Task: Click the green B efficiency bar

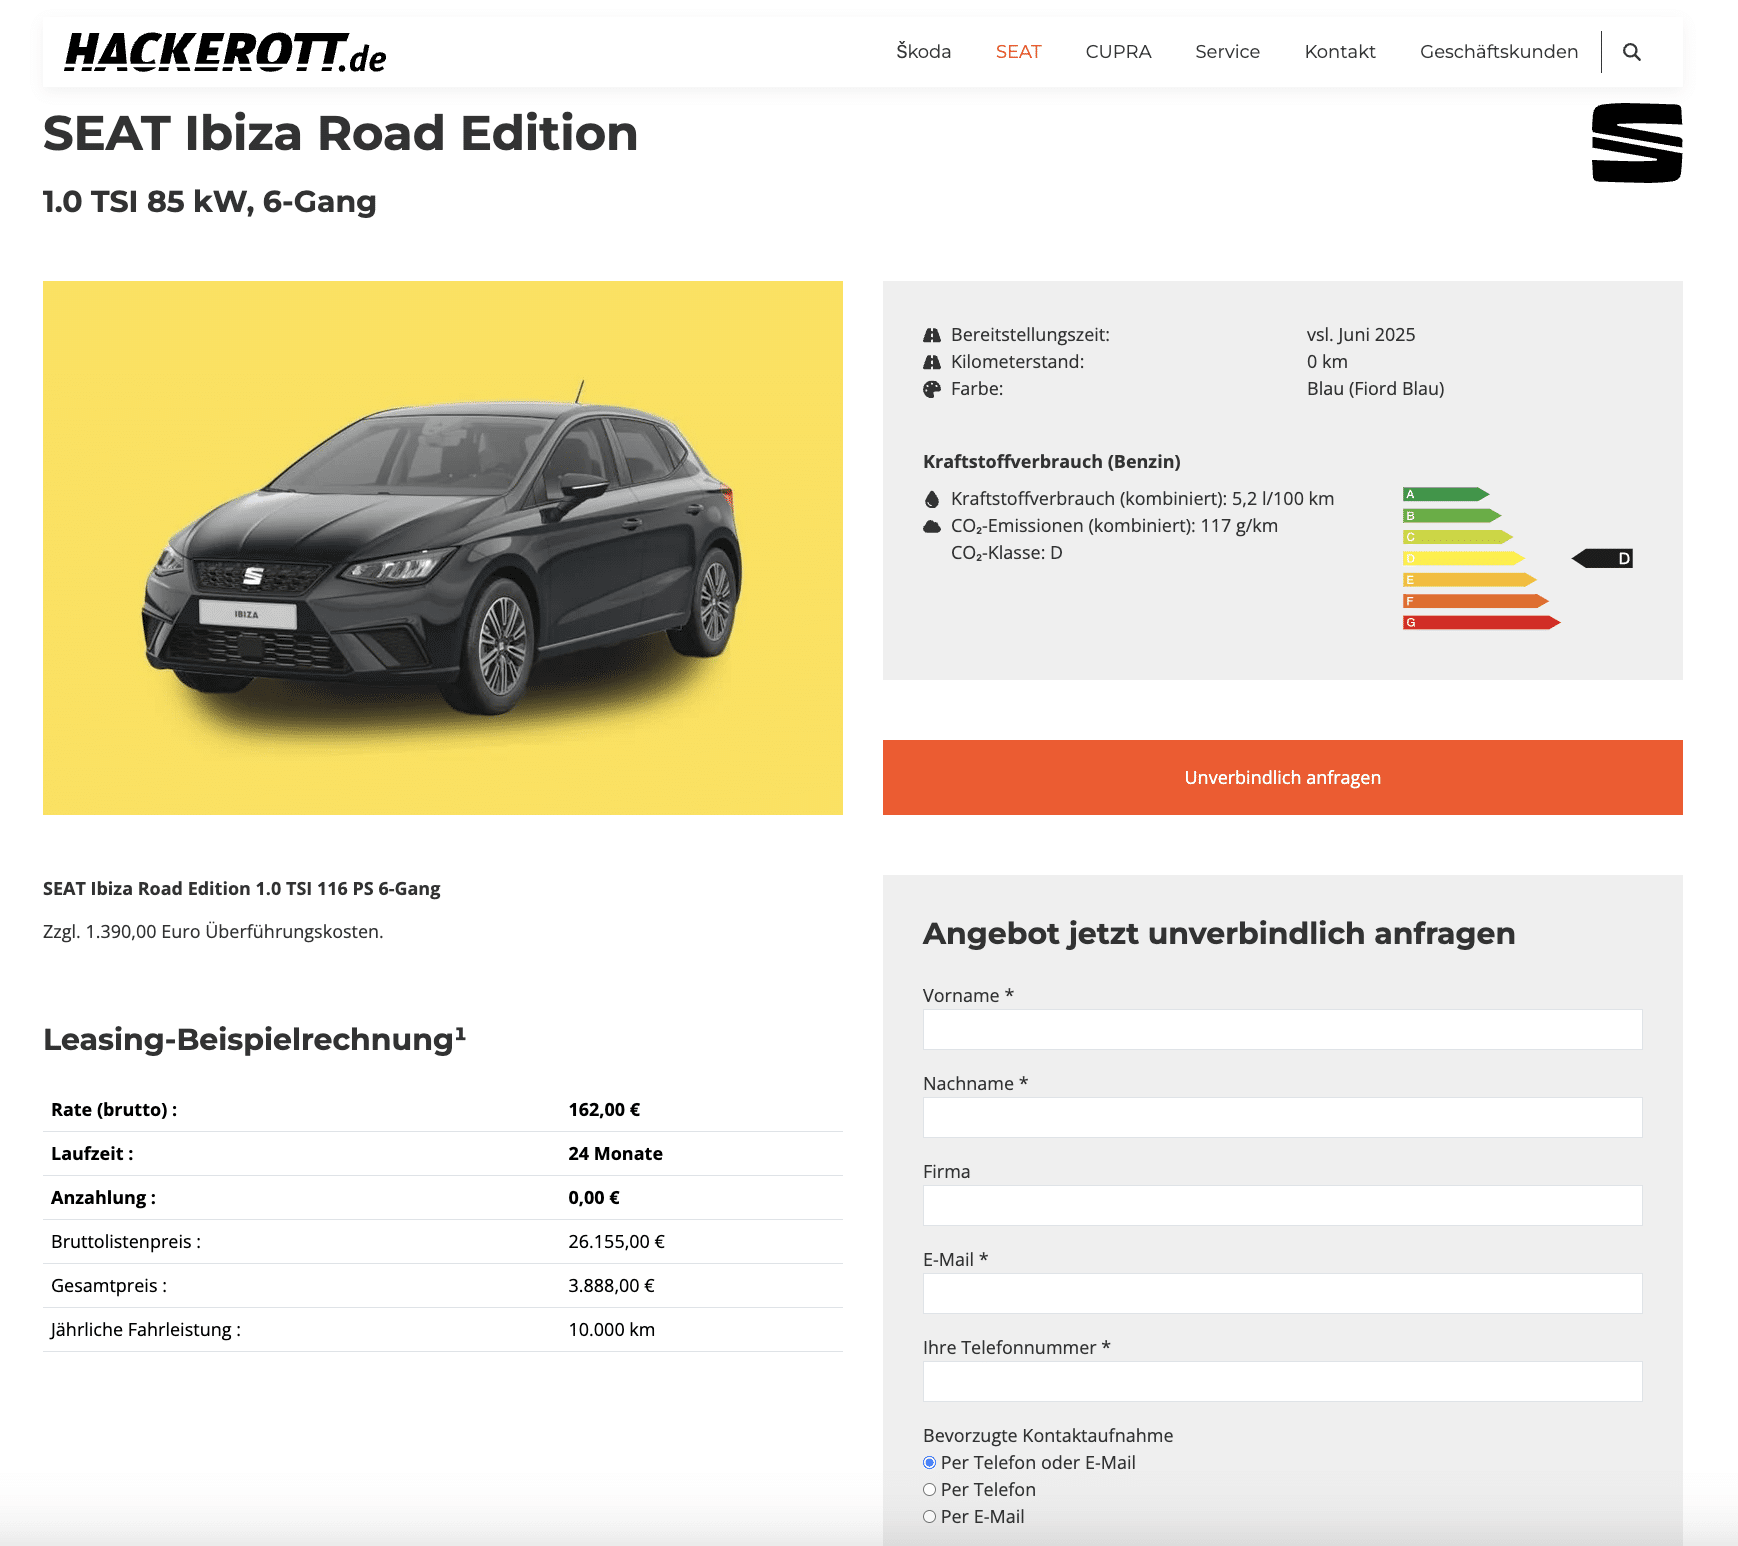Action: (x=1452, y=516)
